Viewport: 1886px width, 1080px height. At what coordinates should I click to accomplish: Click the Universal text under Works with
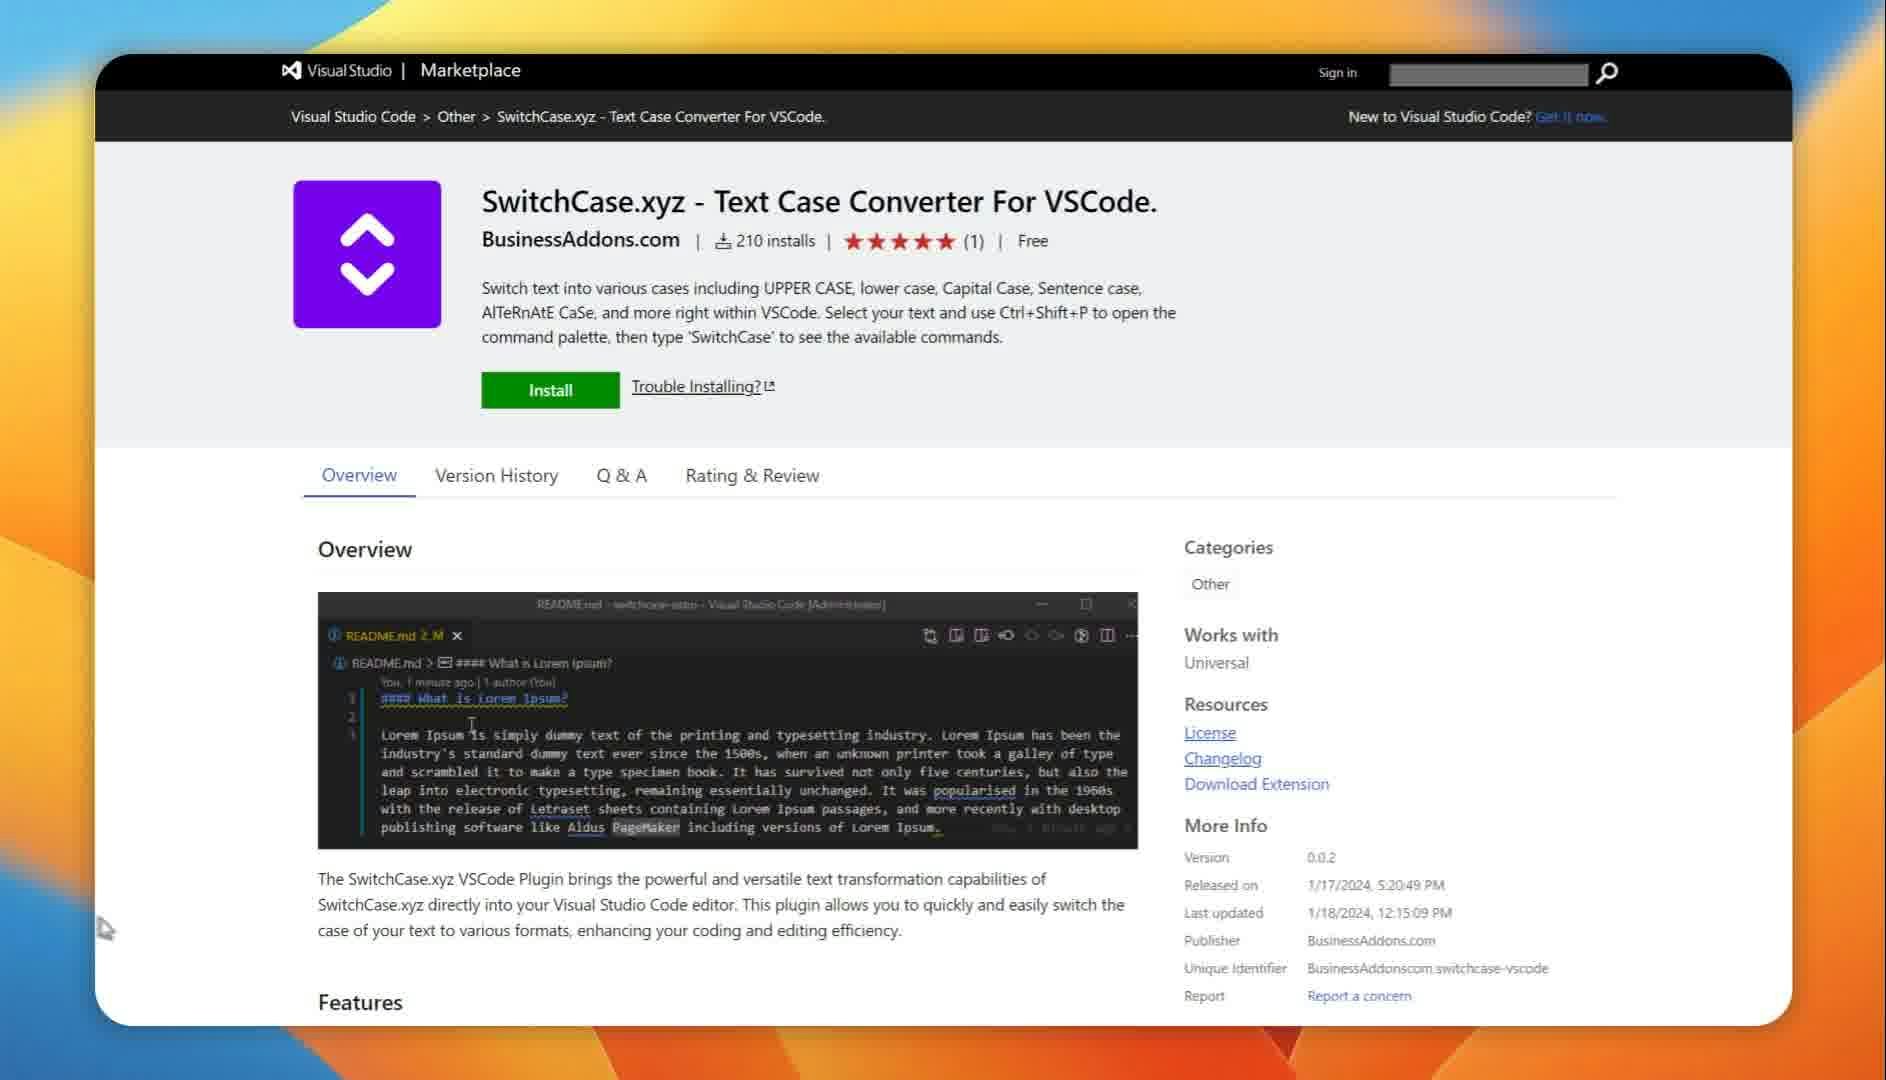(1216, 663)
